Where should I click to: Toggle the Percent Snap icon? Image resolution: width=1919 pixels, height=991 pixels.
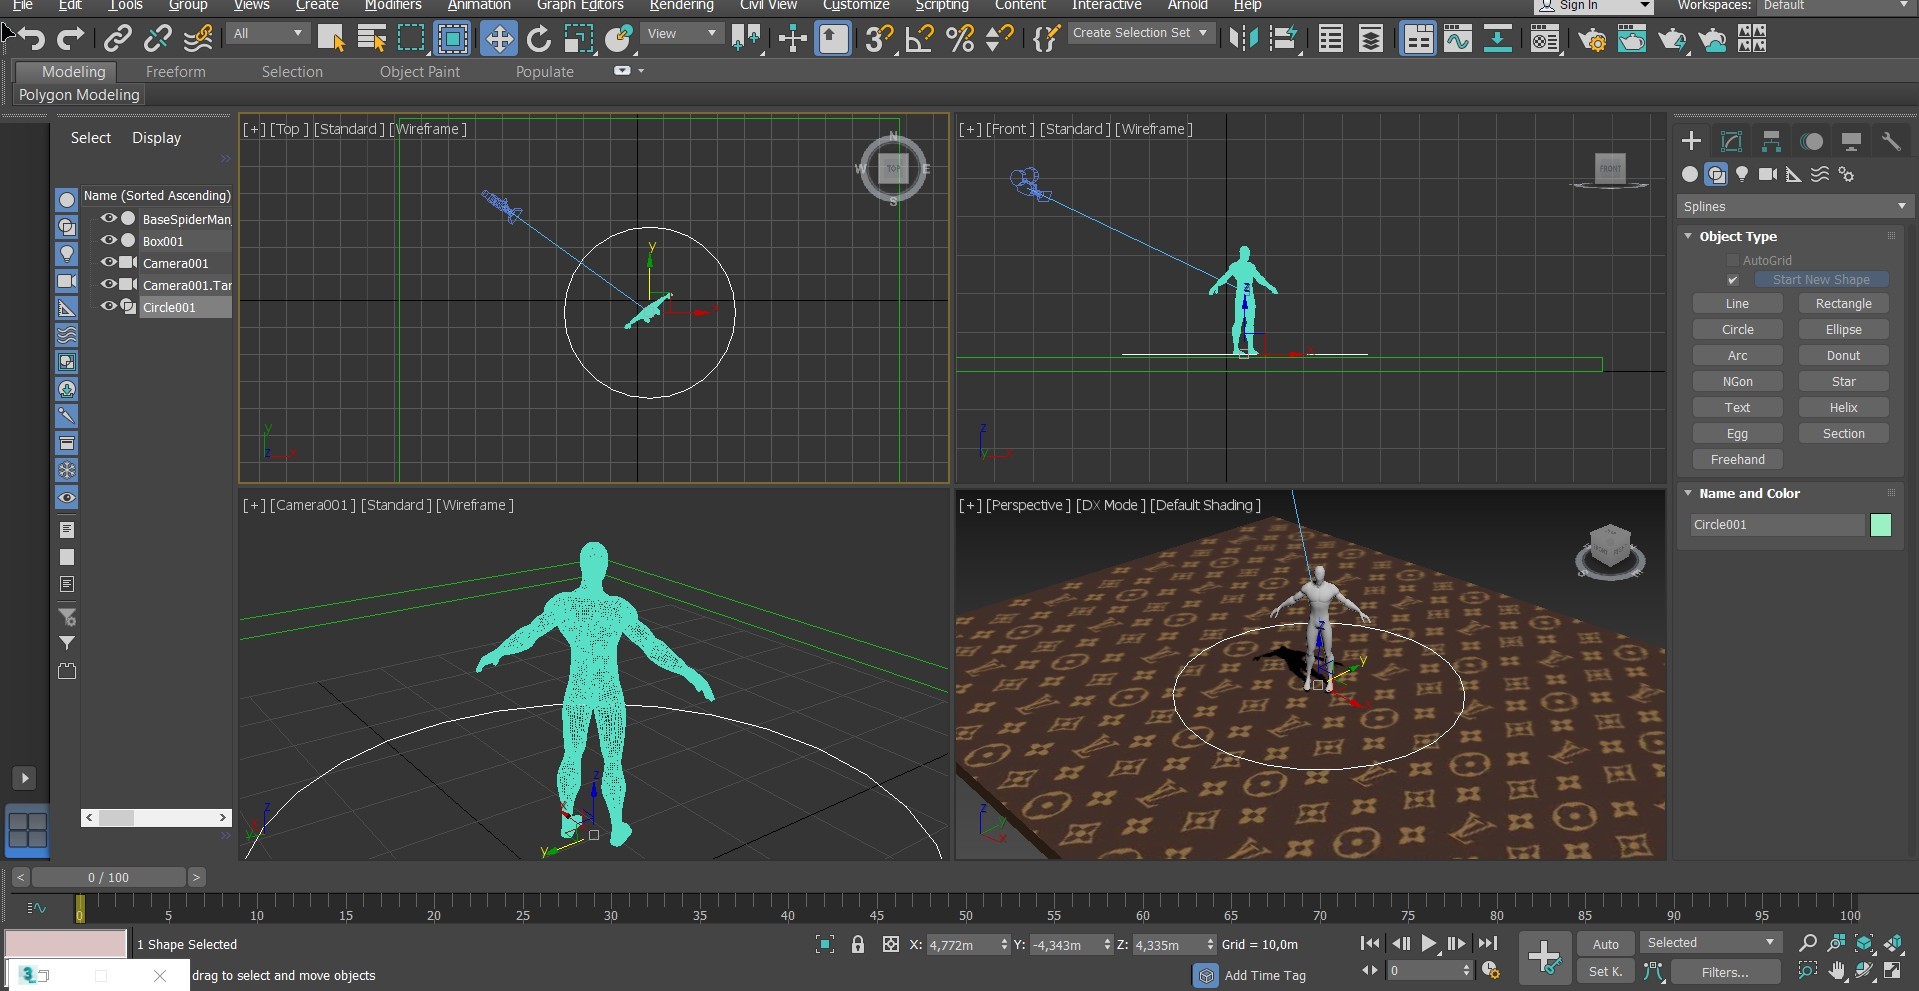click(x=959, y=39)
